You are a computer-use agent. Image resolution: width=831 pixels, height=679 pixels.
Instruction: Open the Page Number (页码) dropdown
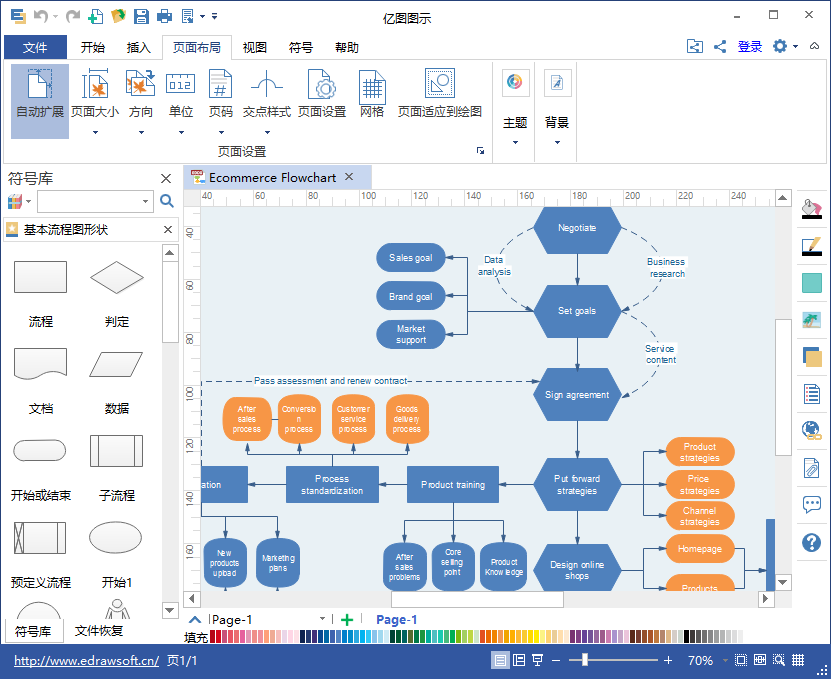(220, 101)
